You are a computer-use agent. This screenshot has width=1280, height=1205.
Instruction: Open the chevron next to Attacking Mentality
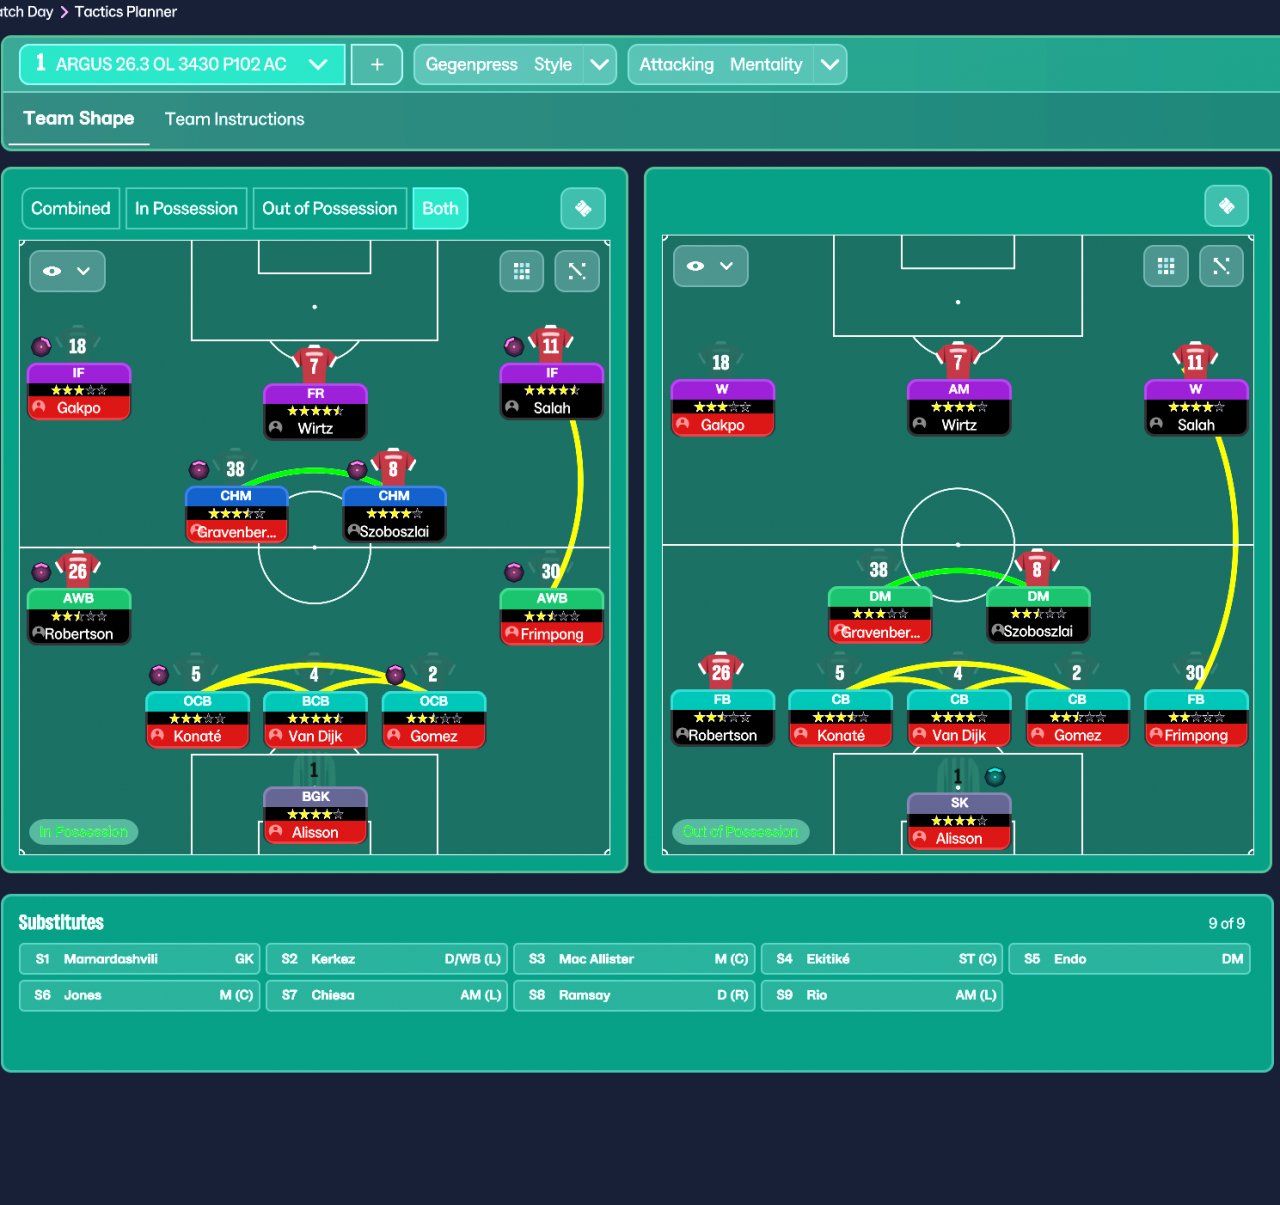pos(830,64)
